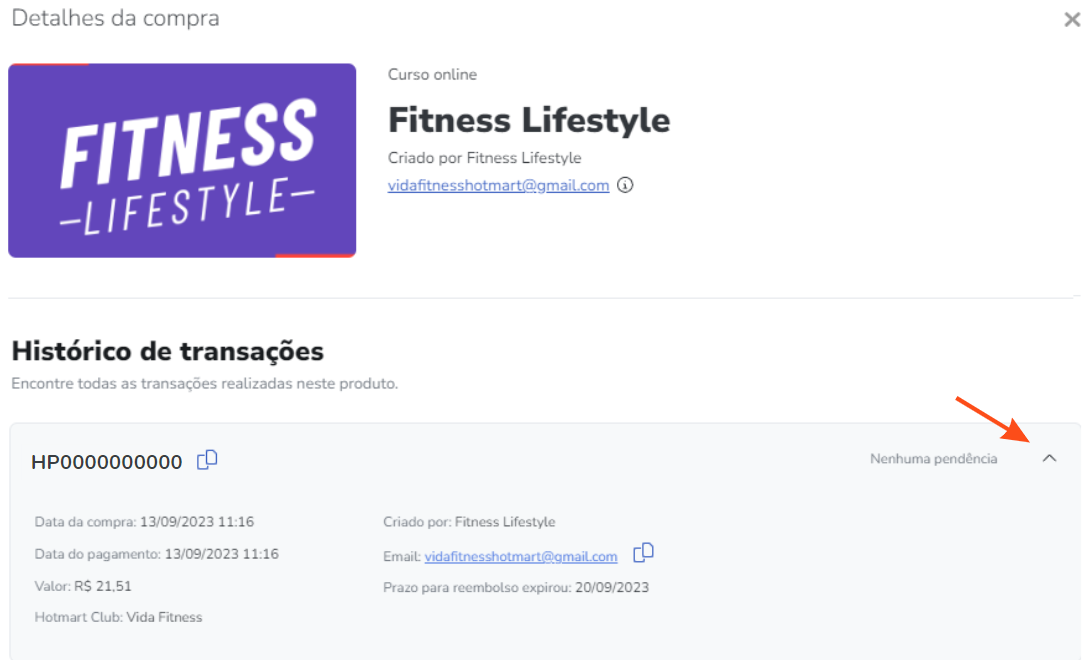
Task: Click the Histórico de transações heading
Action: (167, 351)
